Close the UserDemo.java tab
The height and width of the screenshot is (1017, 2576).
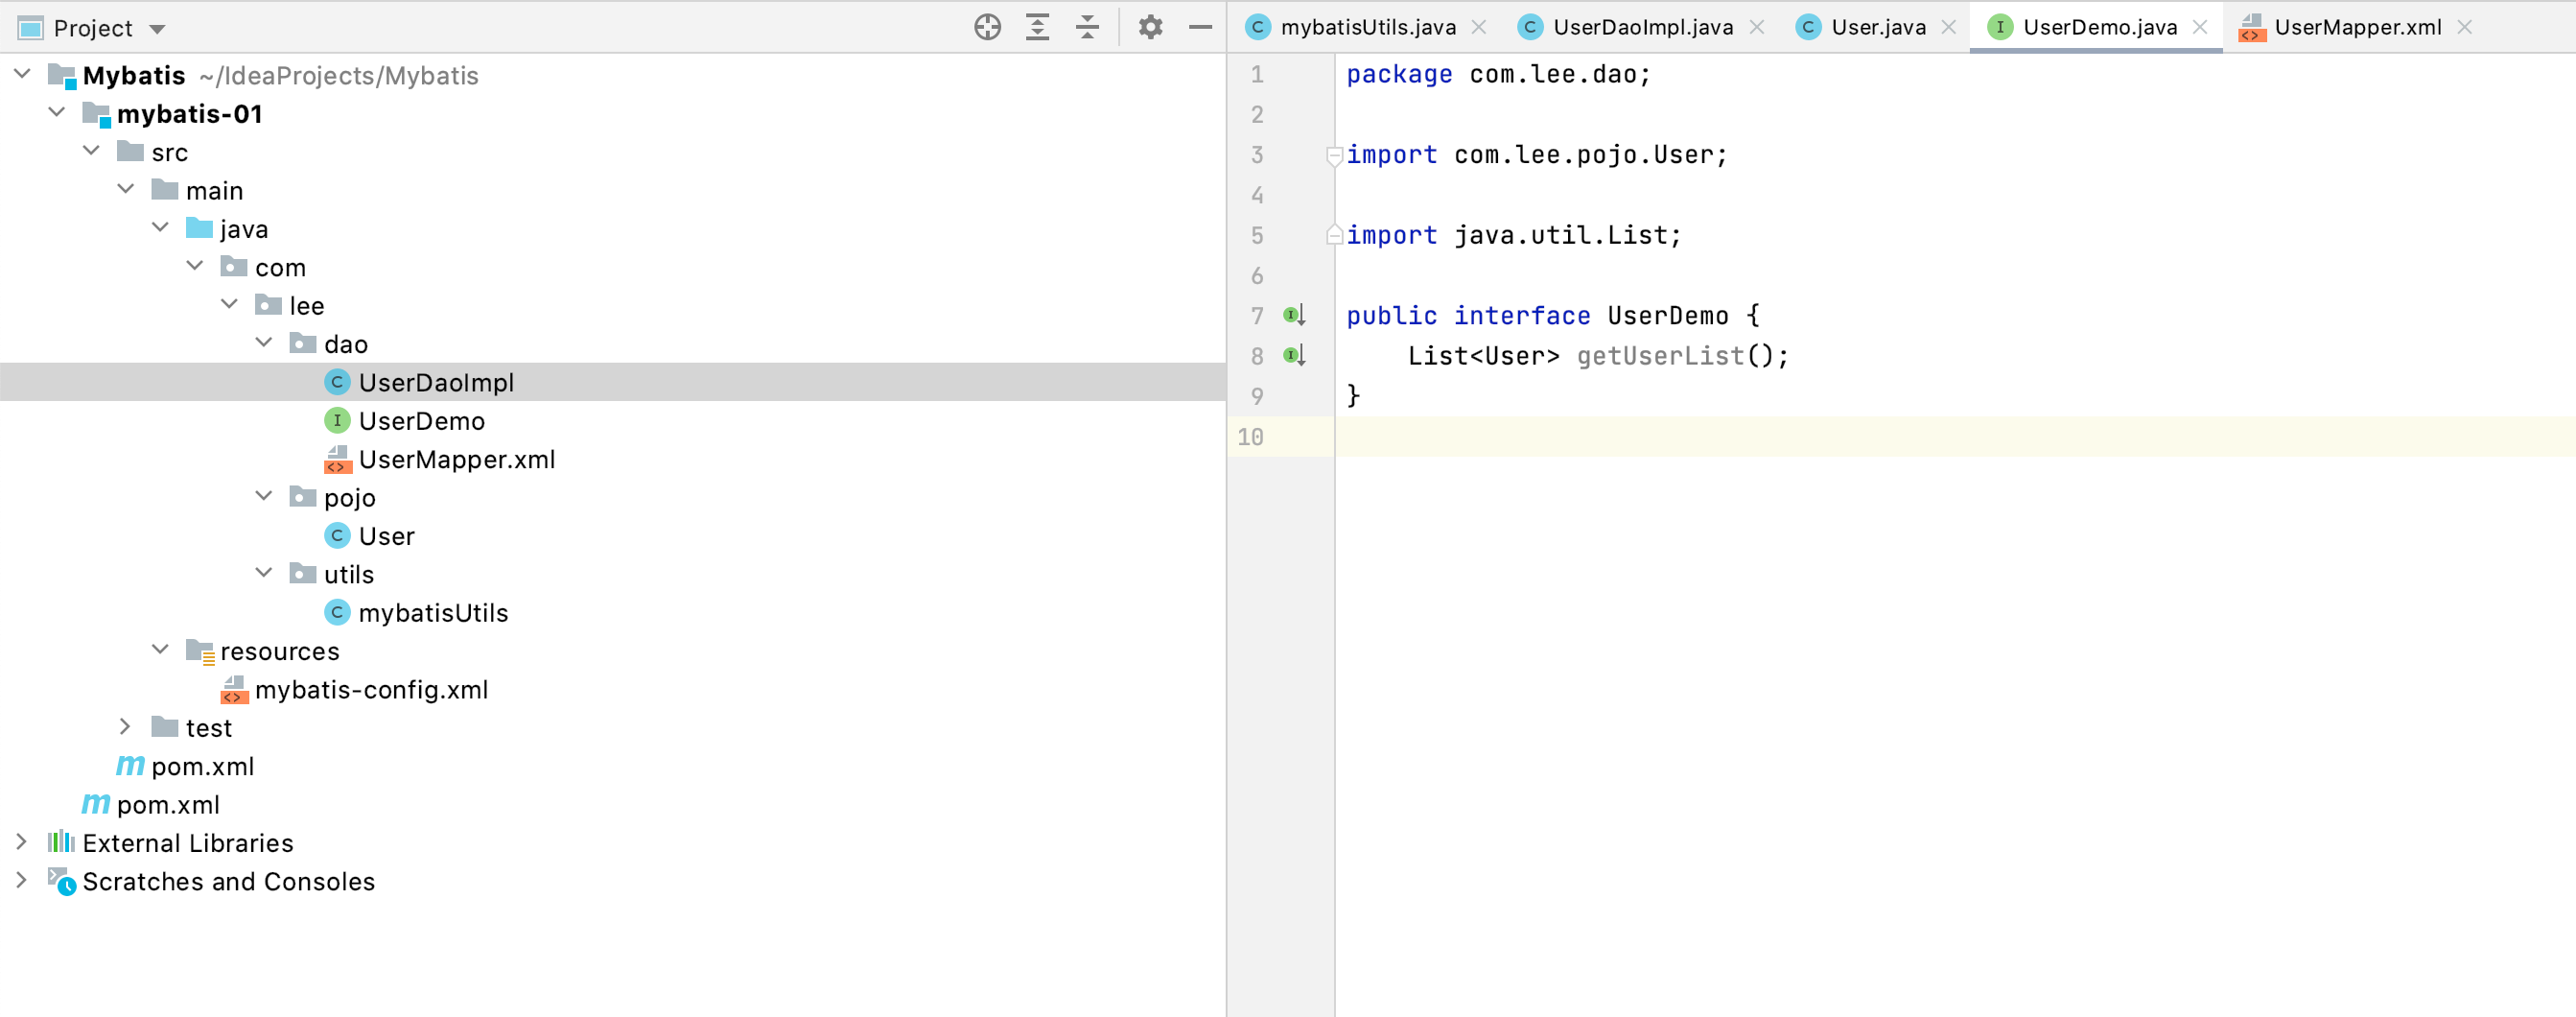click(2200, 27)
